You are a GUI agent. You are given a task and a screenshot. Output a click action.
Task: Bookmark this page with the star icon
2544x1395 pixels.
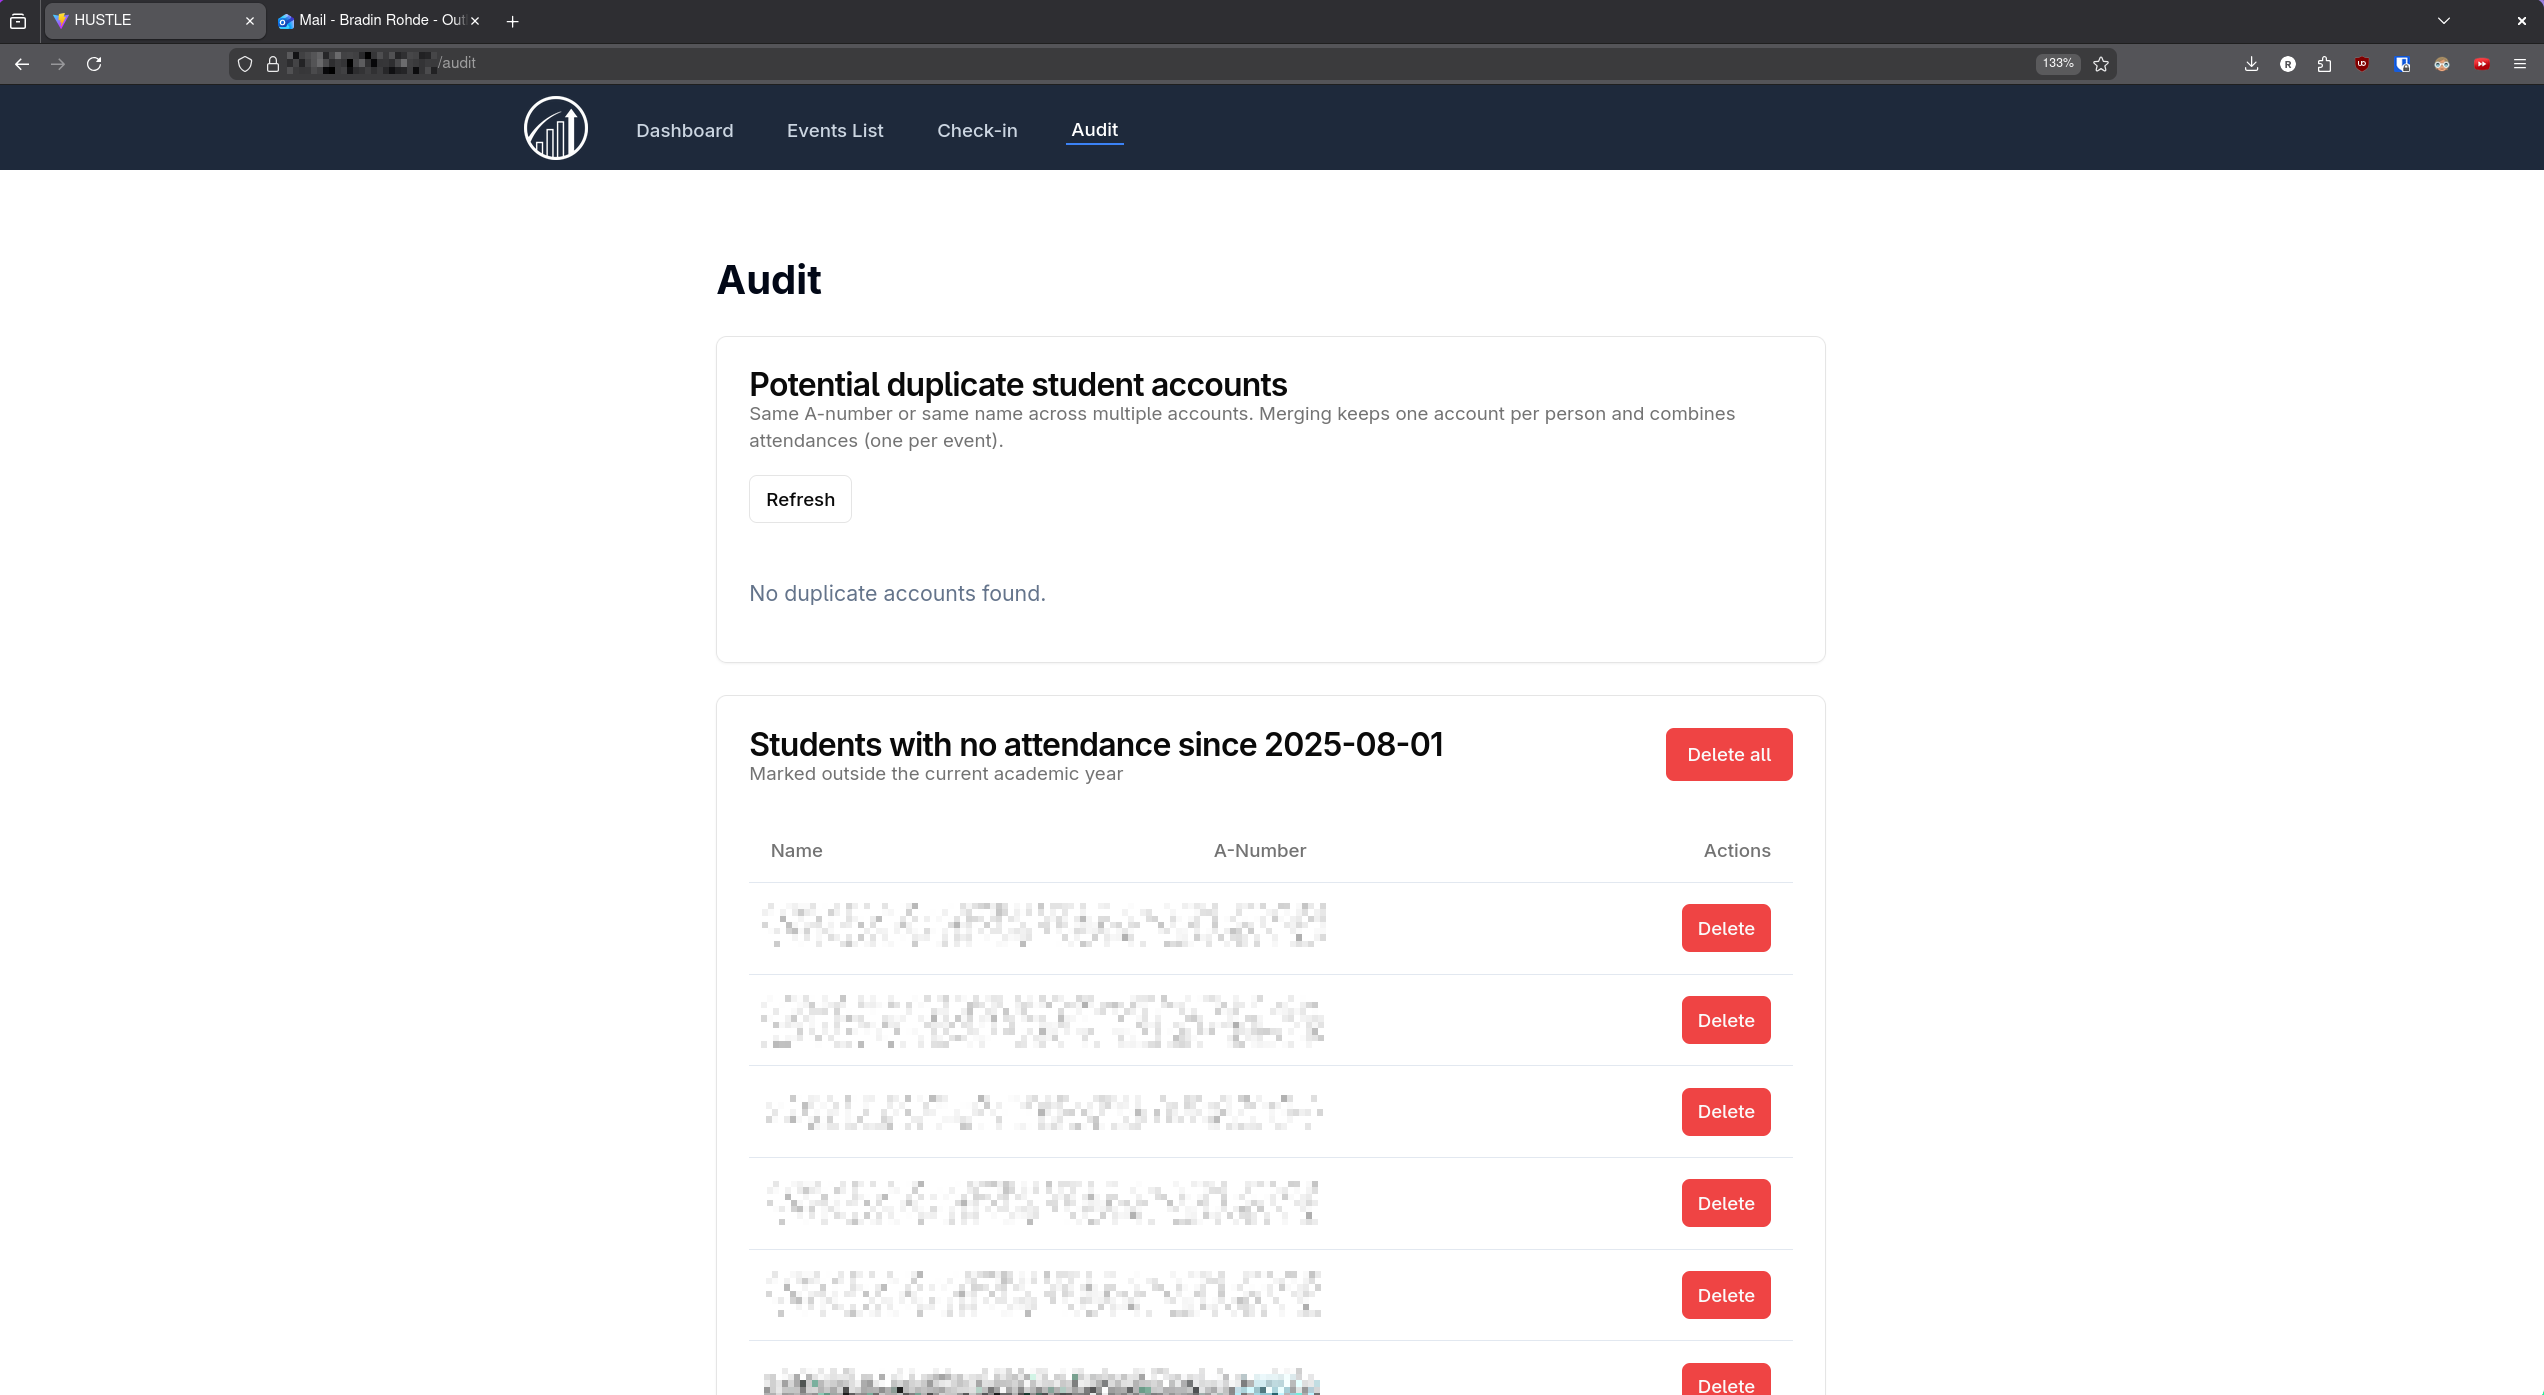2101,64
